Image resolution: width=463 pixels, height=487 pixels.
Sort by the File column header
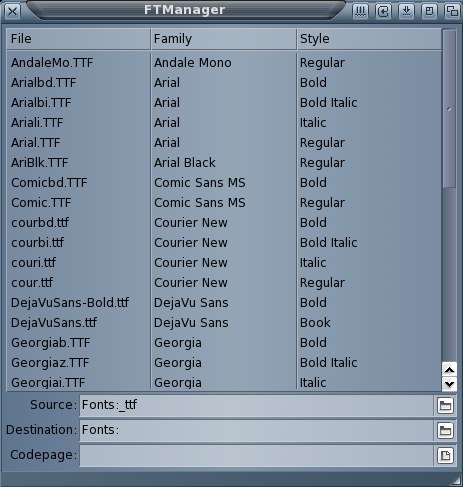[x=78, y=39]
